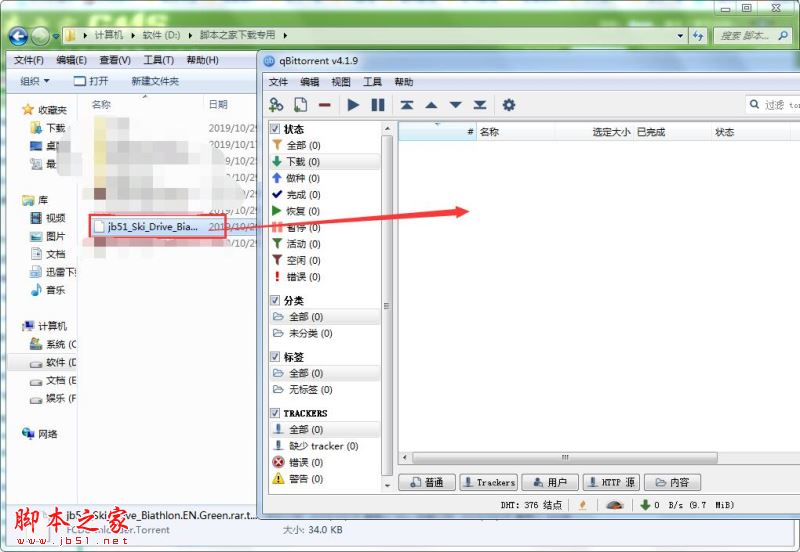Open qBittorrent 视图 menu
This screenshot has height=552, width=800.
click(341, 82)
